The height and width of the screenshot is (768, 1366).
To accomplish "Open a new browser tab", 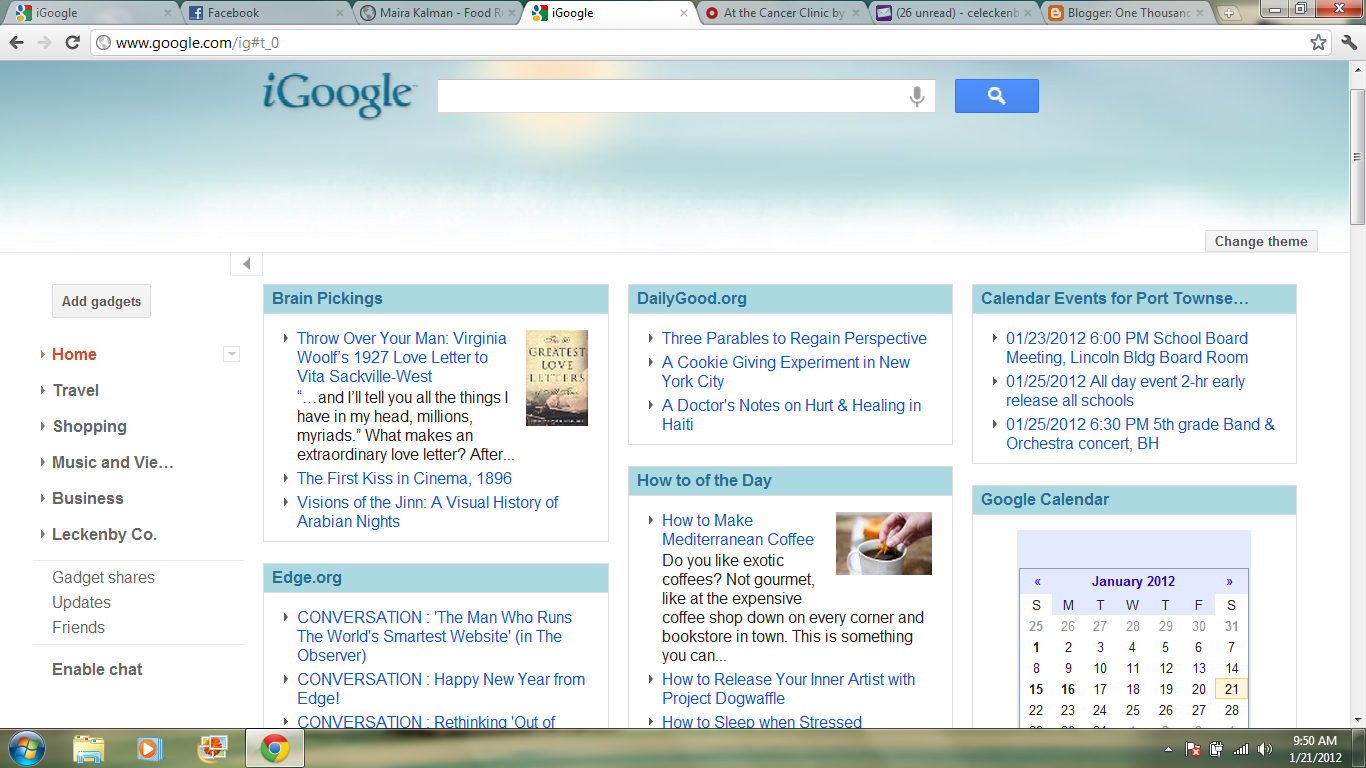I will pos(1229,14).
